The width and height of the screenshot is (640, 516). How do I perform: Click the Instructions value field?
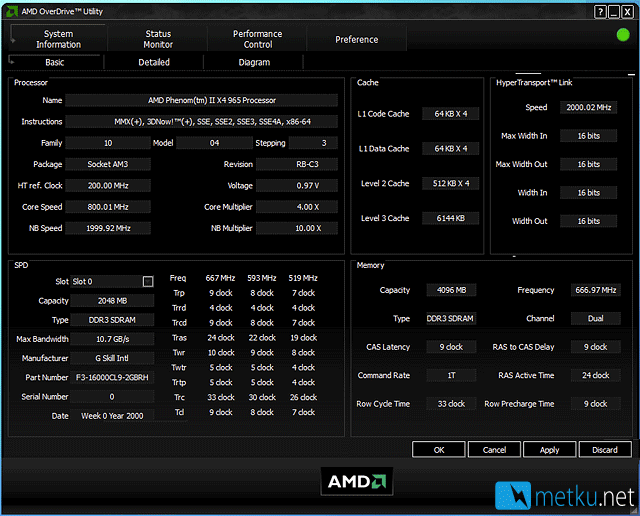pyautogui.click(x=202, y=121)
